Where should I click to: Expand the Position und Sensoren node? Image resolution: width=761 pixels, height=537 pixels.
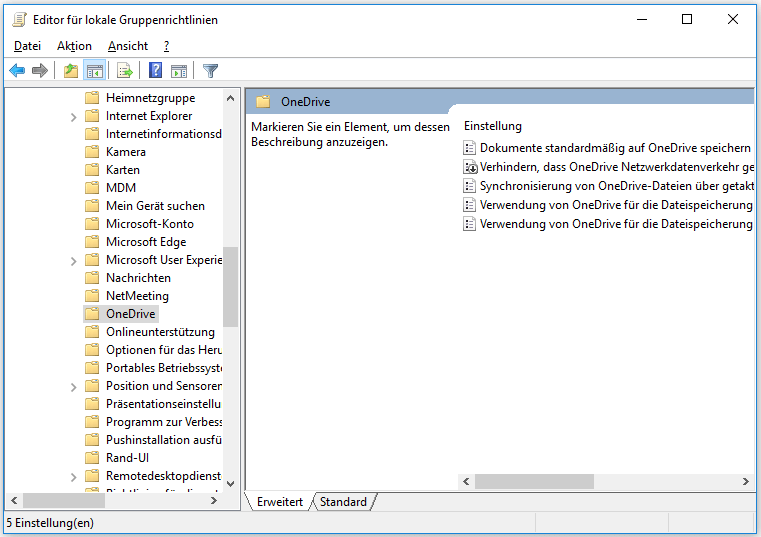click(x=73, y=387)
